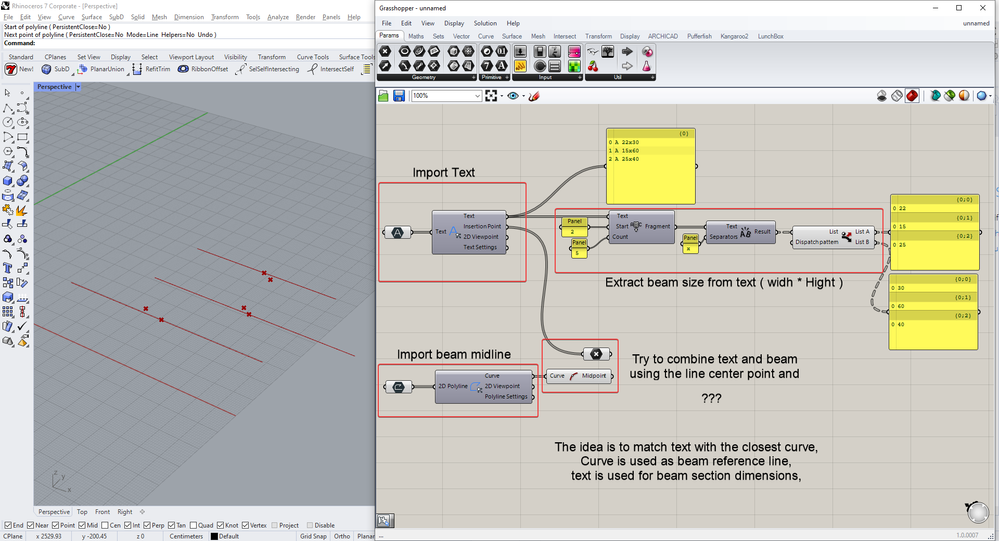Open the Curve tab in Grasshopper
This screenshot has height=541, width=999.
click(x=485, y=36)
